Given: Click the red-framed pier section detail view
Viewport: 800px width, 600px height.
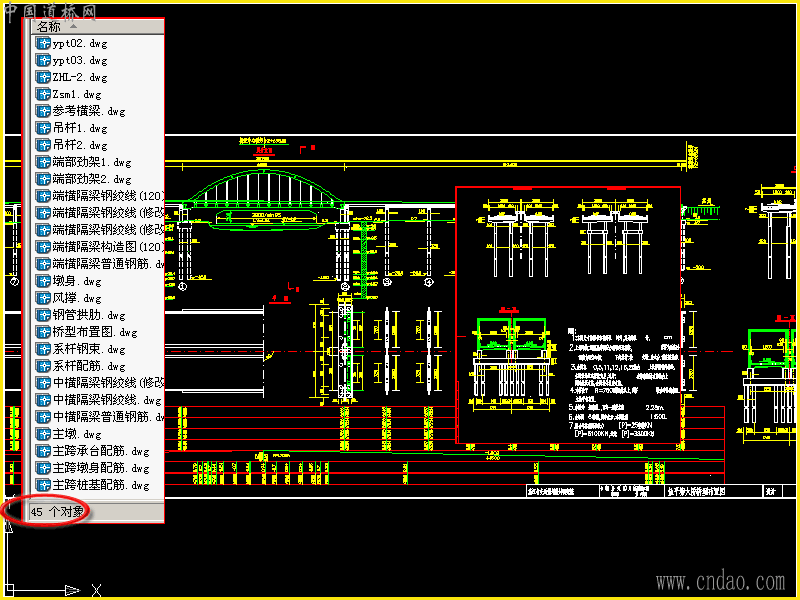Looking at the screenshot, I should coord(568,315).
